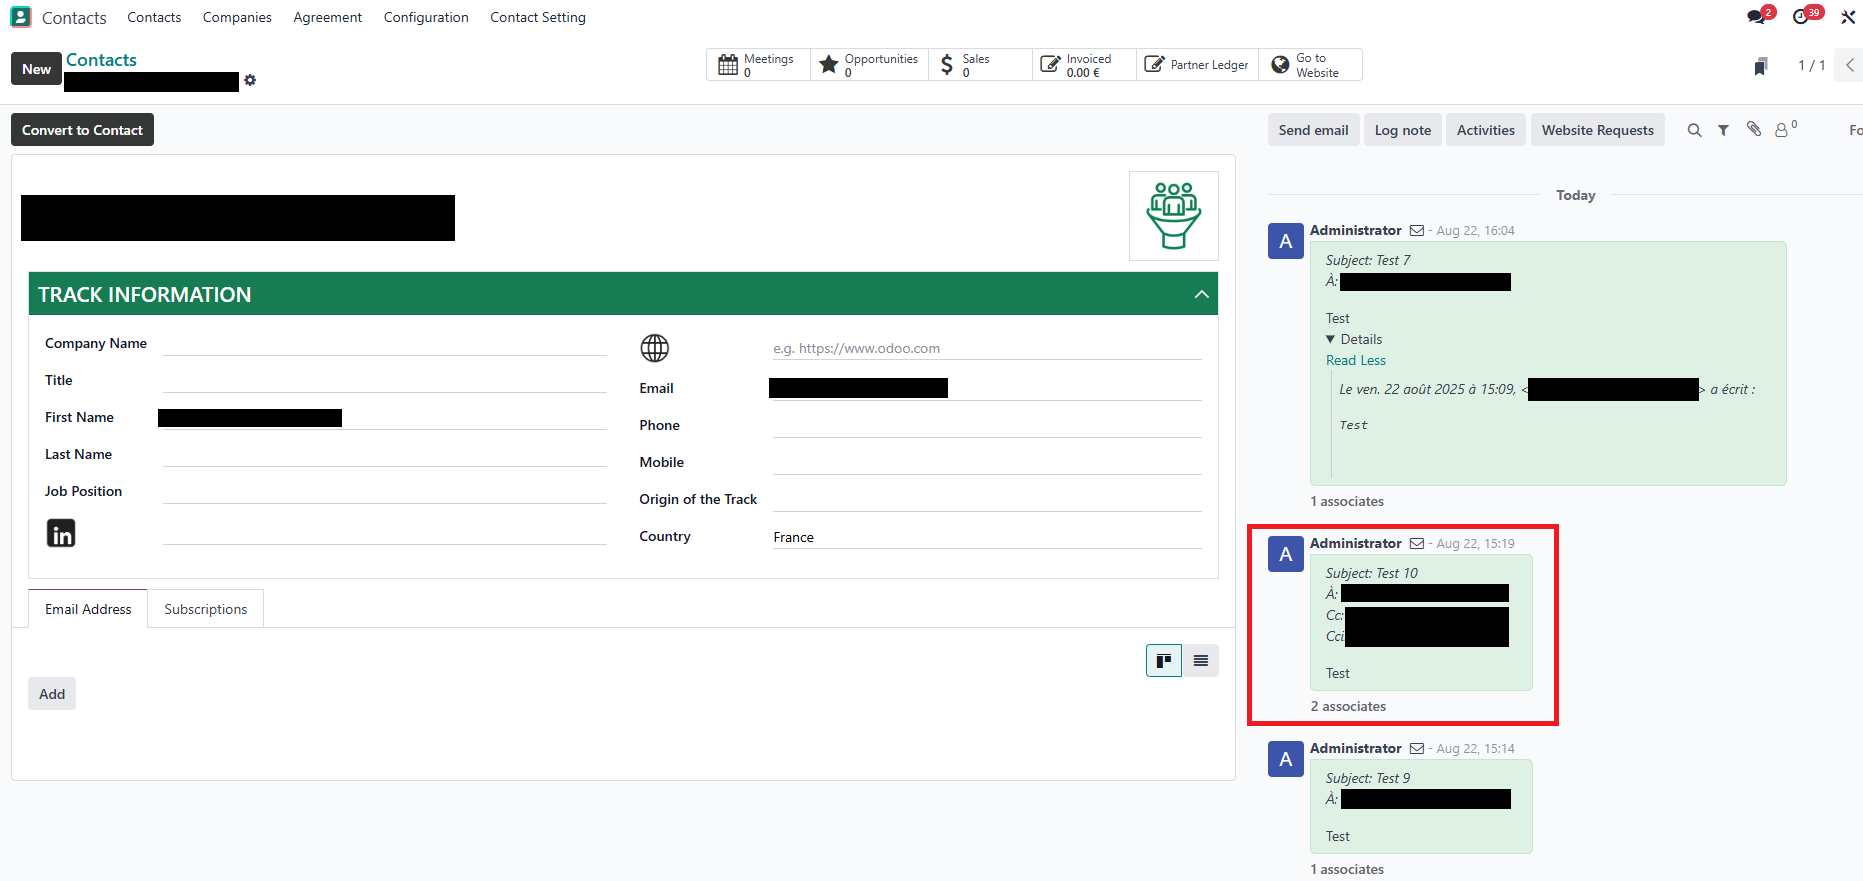Click the chatter search magnifier icon
The height and width of the screenshot is (881, 1863).
point(1694,130)
